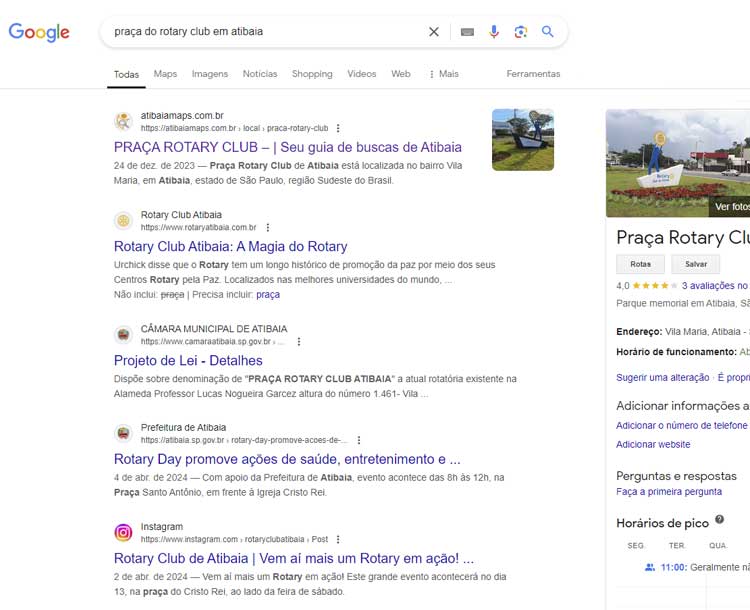Click the Prefeitura de Atibaia site name
This screenshot has width=750, height=610.
[183, 428]
